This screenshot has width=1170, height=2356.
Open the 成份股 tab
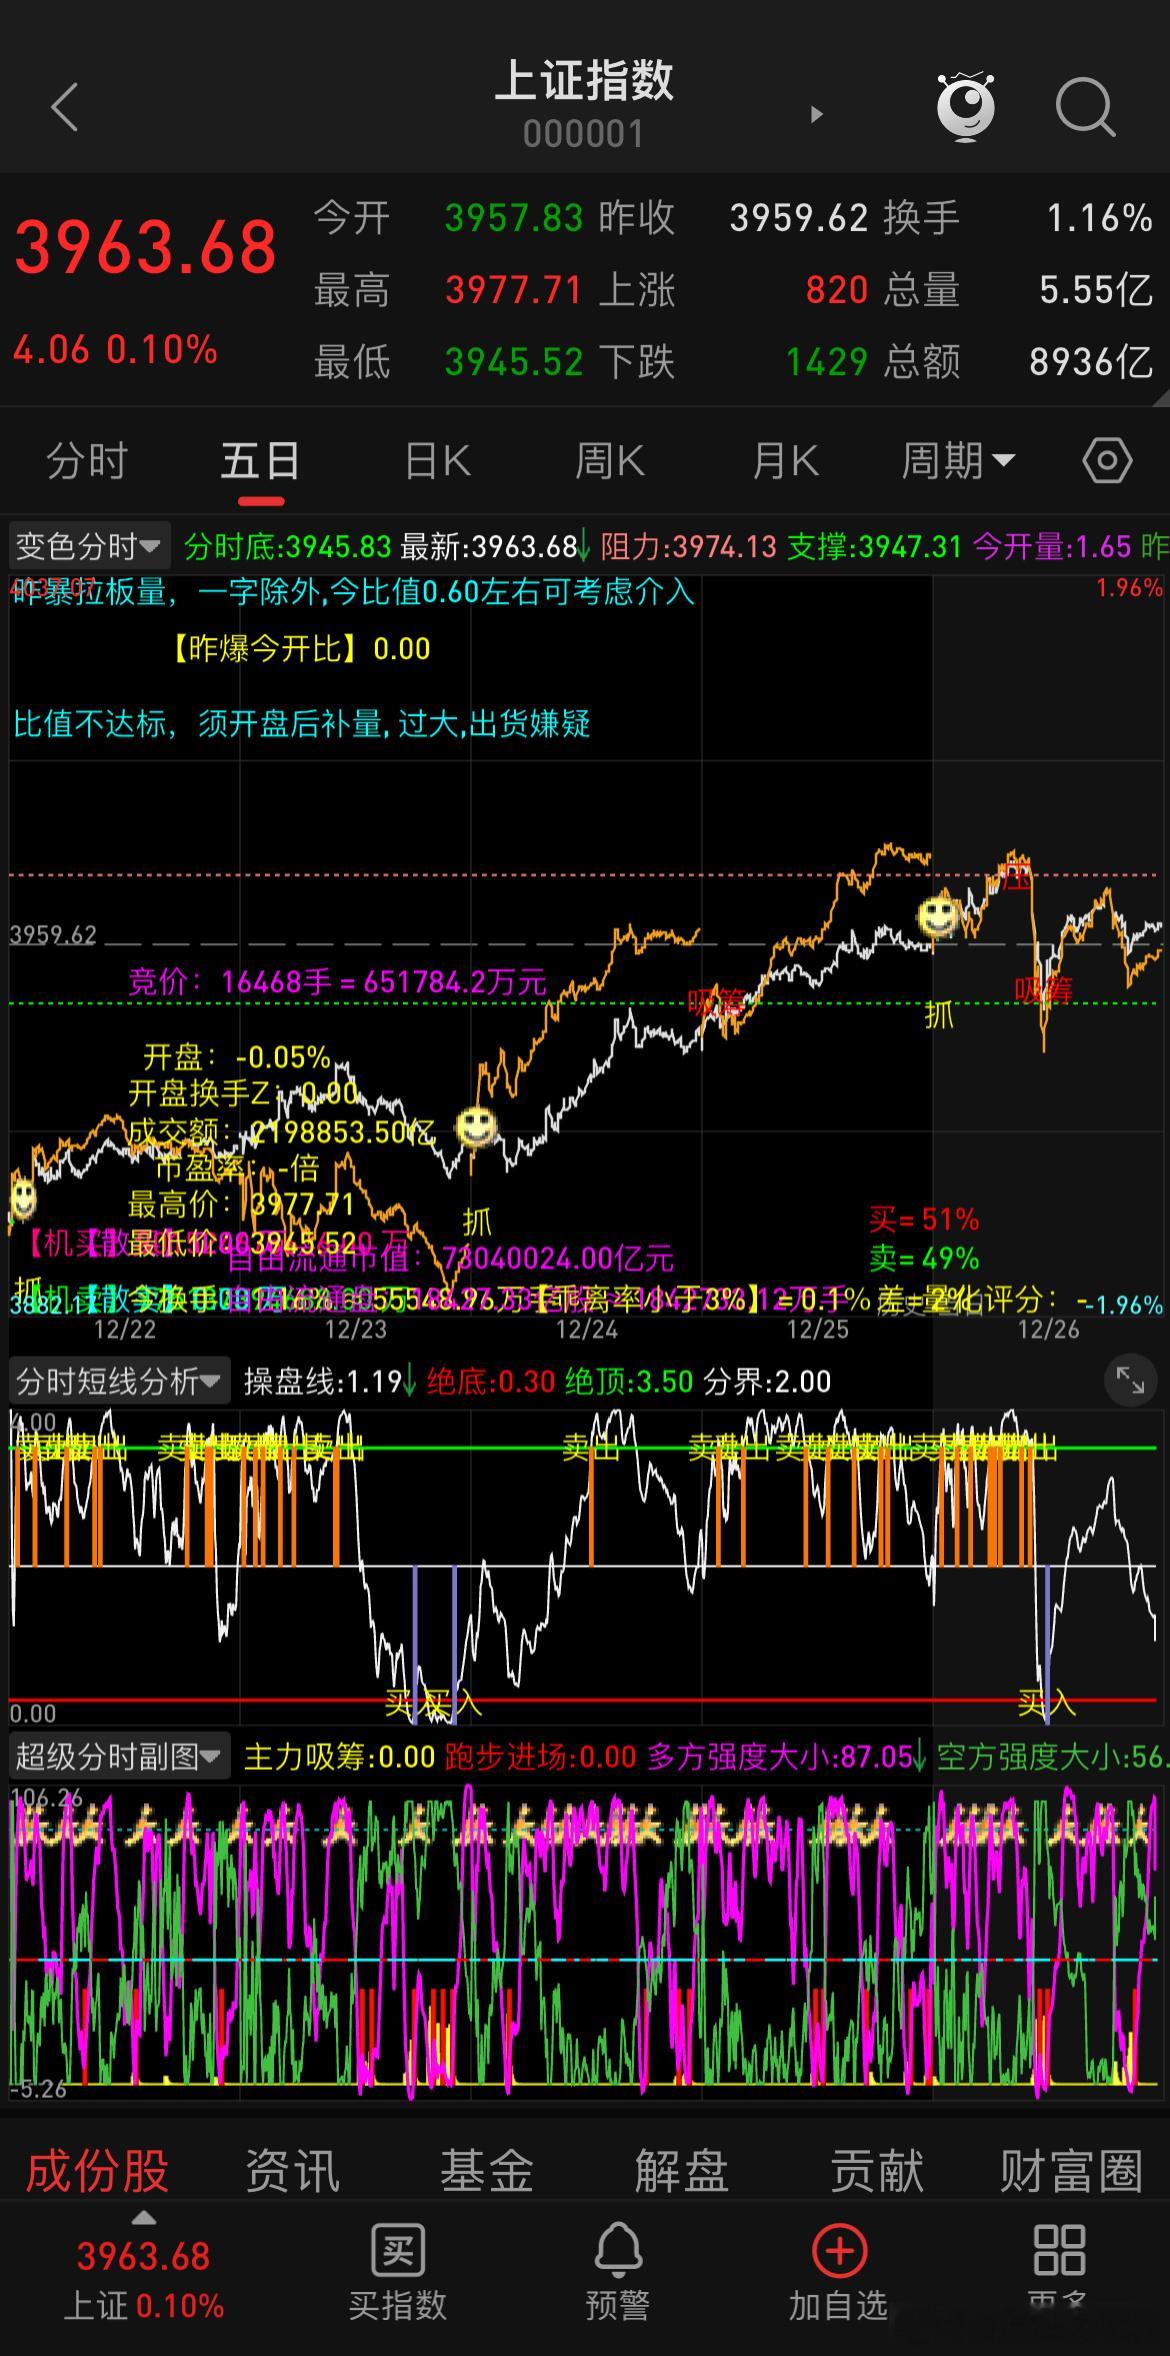pos(97,2171)
